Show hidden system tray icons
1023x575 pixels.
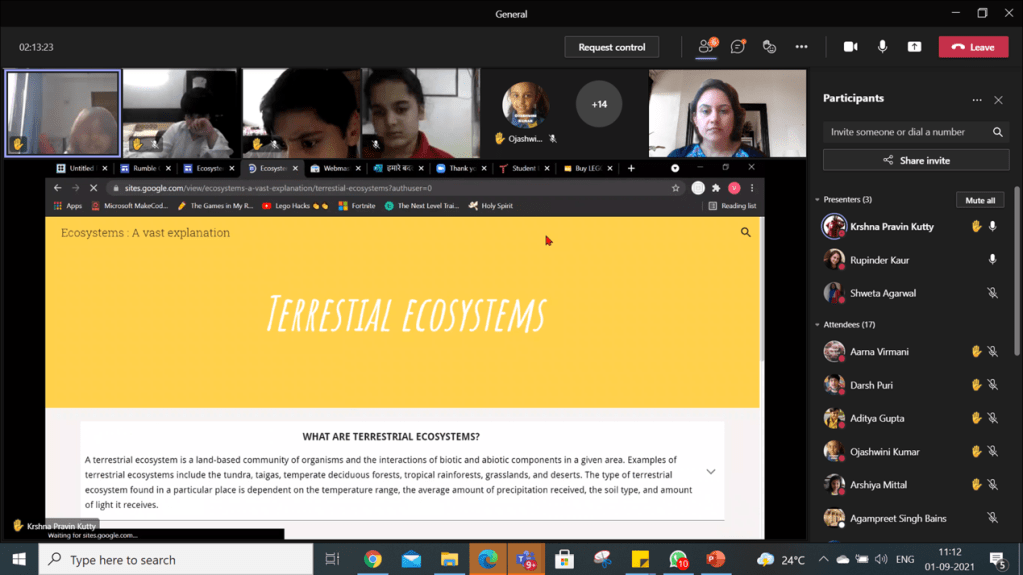[823, 560]
